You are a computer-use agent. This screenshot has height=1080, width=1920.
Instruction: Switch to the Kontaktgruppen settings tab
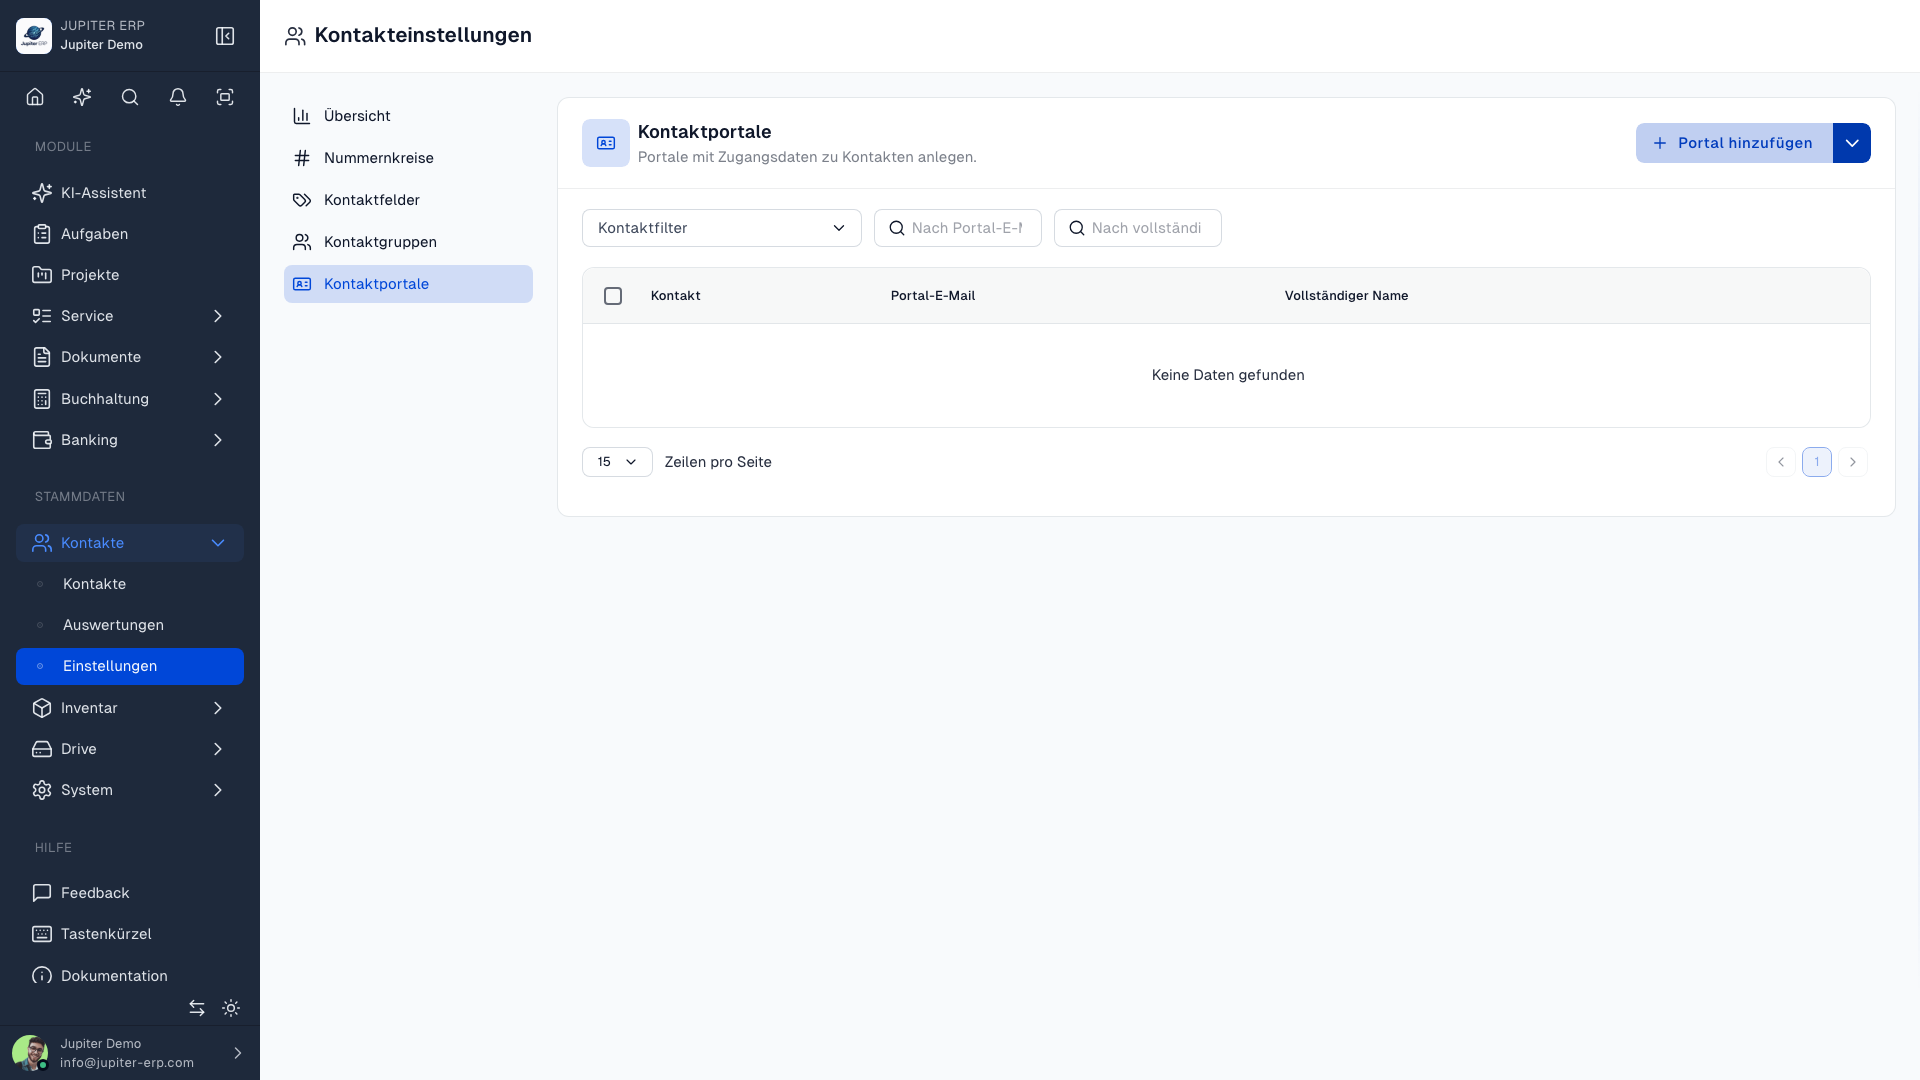tap(408, 242)
